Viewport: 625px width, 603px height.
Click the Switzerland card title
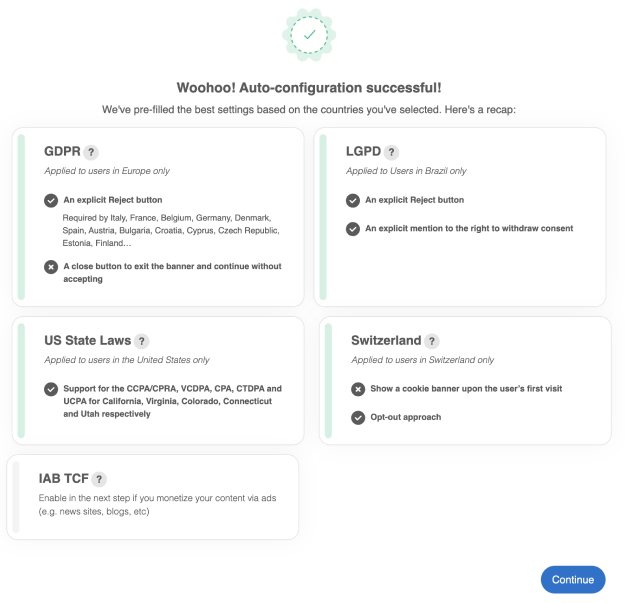(385, 341)
